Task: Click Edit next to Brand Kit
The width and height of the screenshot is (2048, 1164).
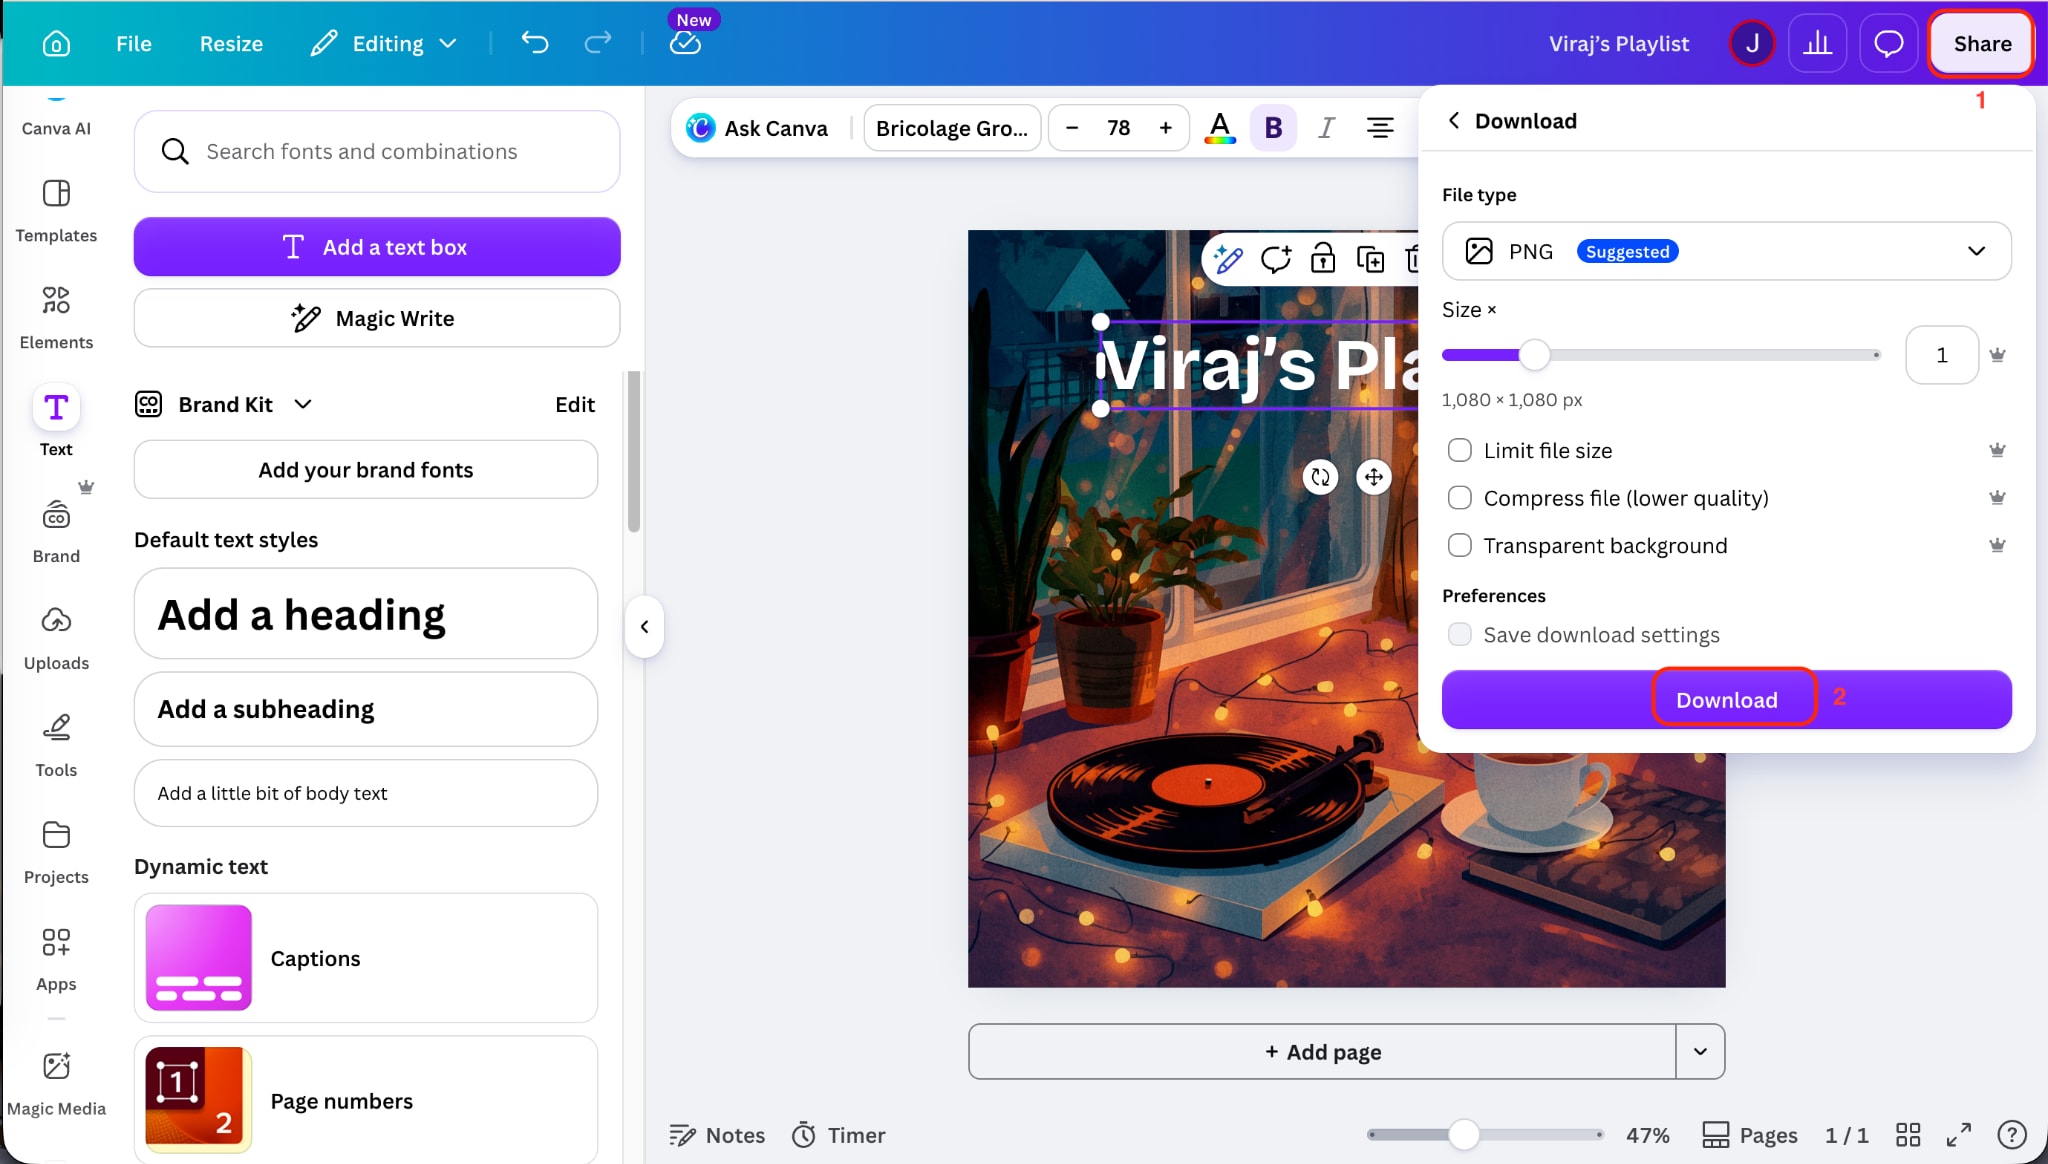Action: pyautogui.click(x=575, y=404)
